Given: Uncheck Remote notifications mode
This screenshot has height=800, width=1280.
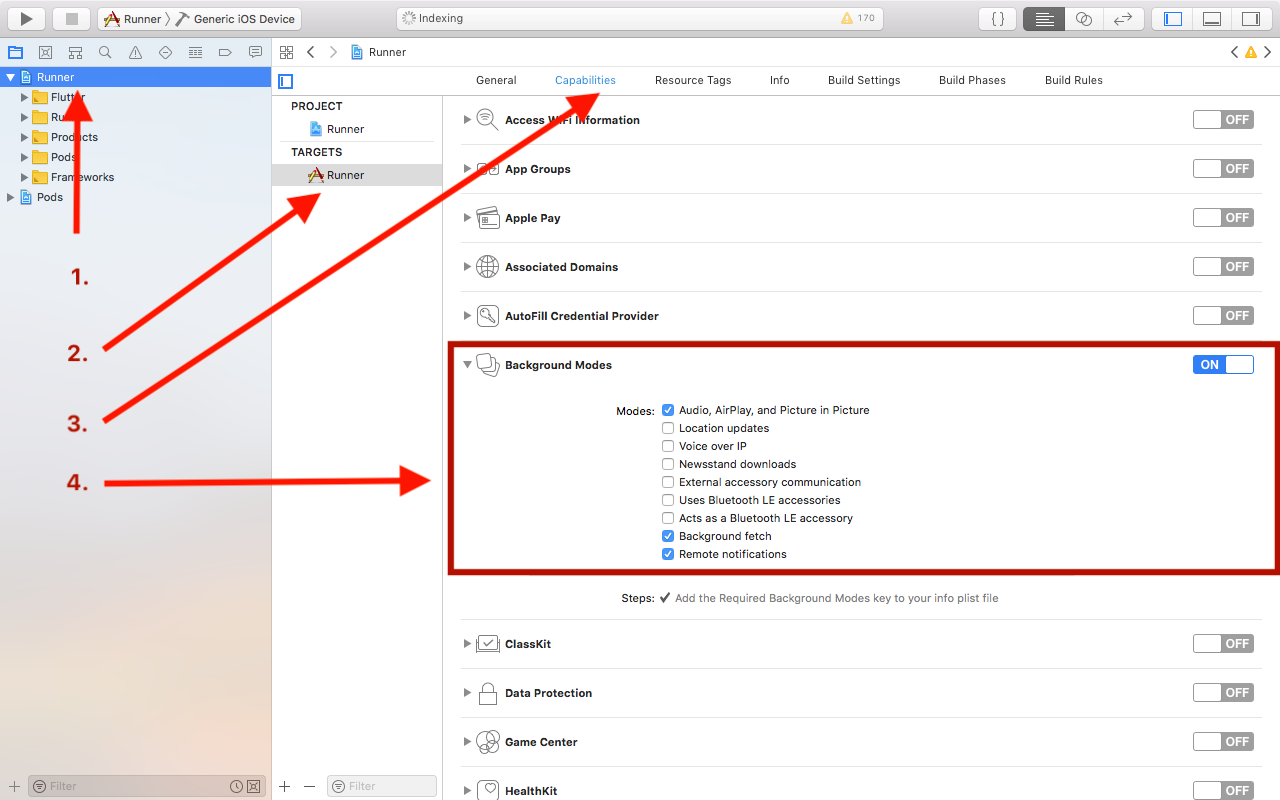Looking at the screenshot, I should (668, 554).
